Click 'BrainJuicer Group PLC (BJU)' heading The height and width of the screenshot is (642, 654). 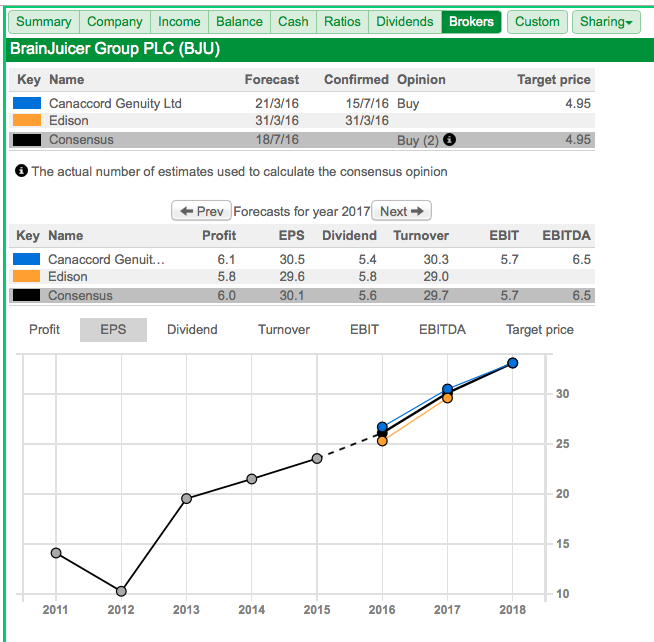click(x=115, y=49)
